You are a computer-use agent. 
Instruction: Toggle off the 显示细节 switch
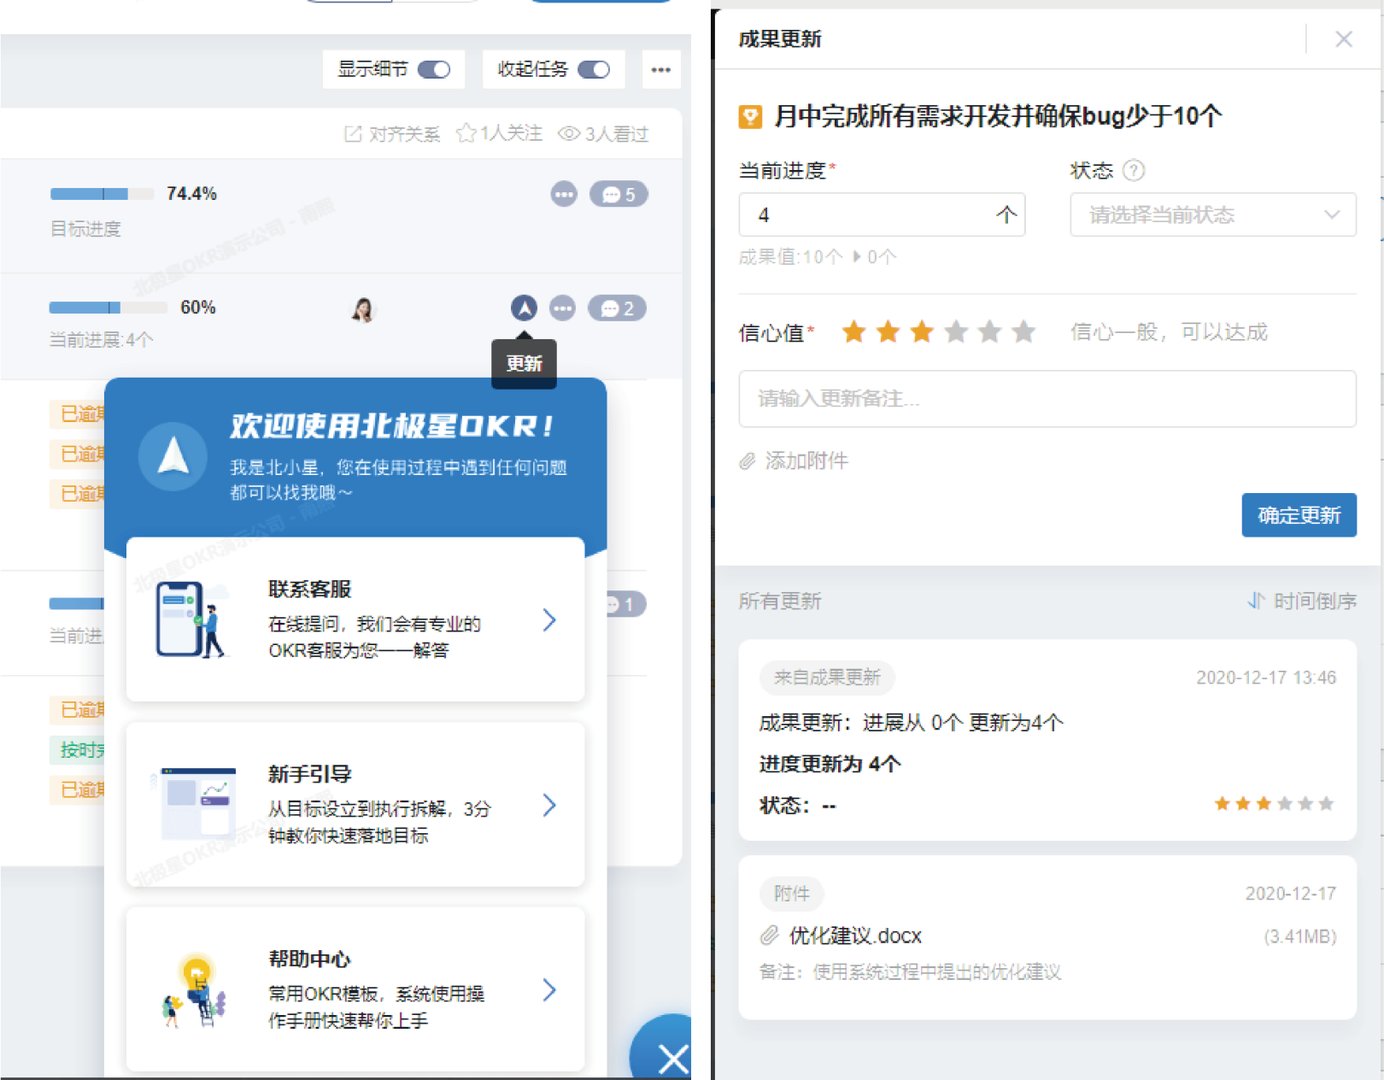[435, 69]
